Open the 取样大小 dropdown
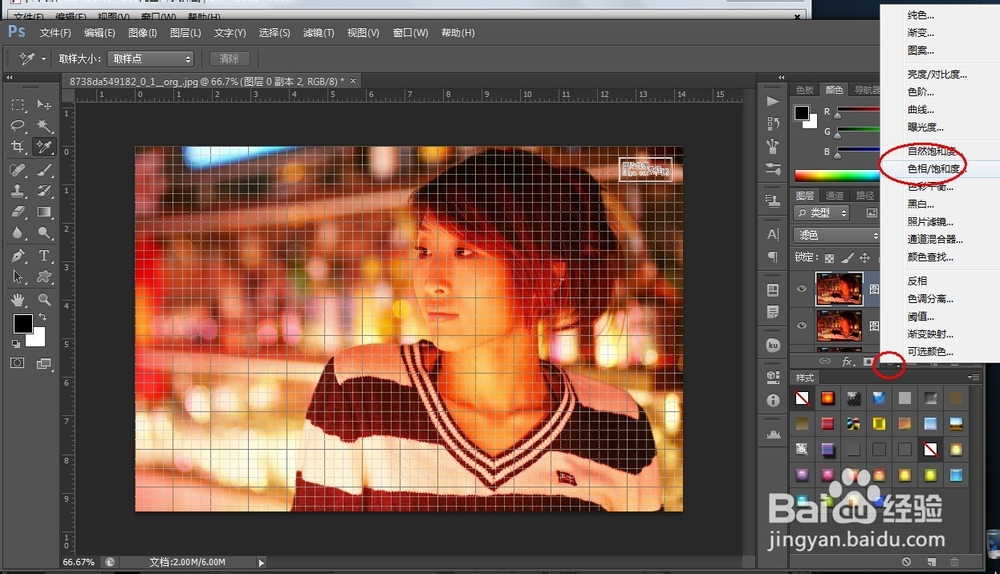This screenshot has height=574, width=1000. (x=151, y=59)
